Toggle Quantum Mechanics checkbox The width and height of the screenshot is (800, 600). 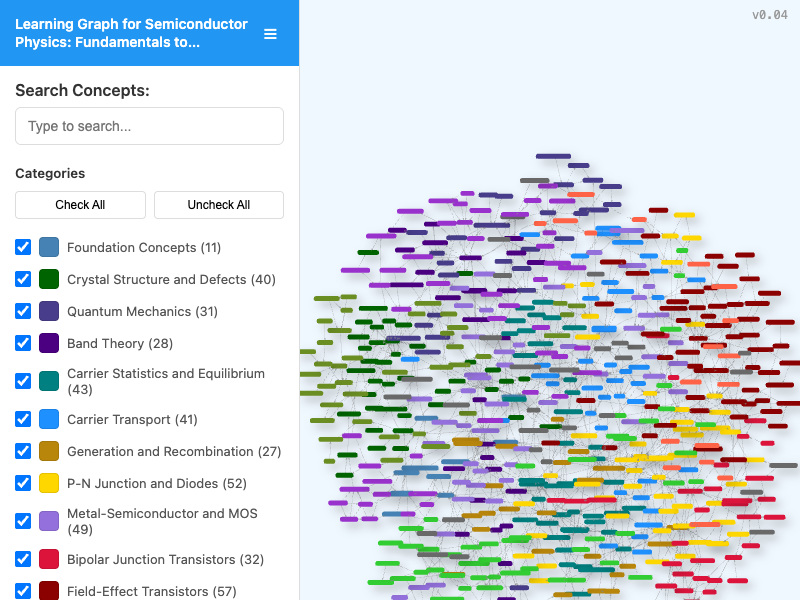[23, 311]
